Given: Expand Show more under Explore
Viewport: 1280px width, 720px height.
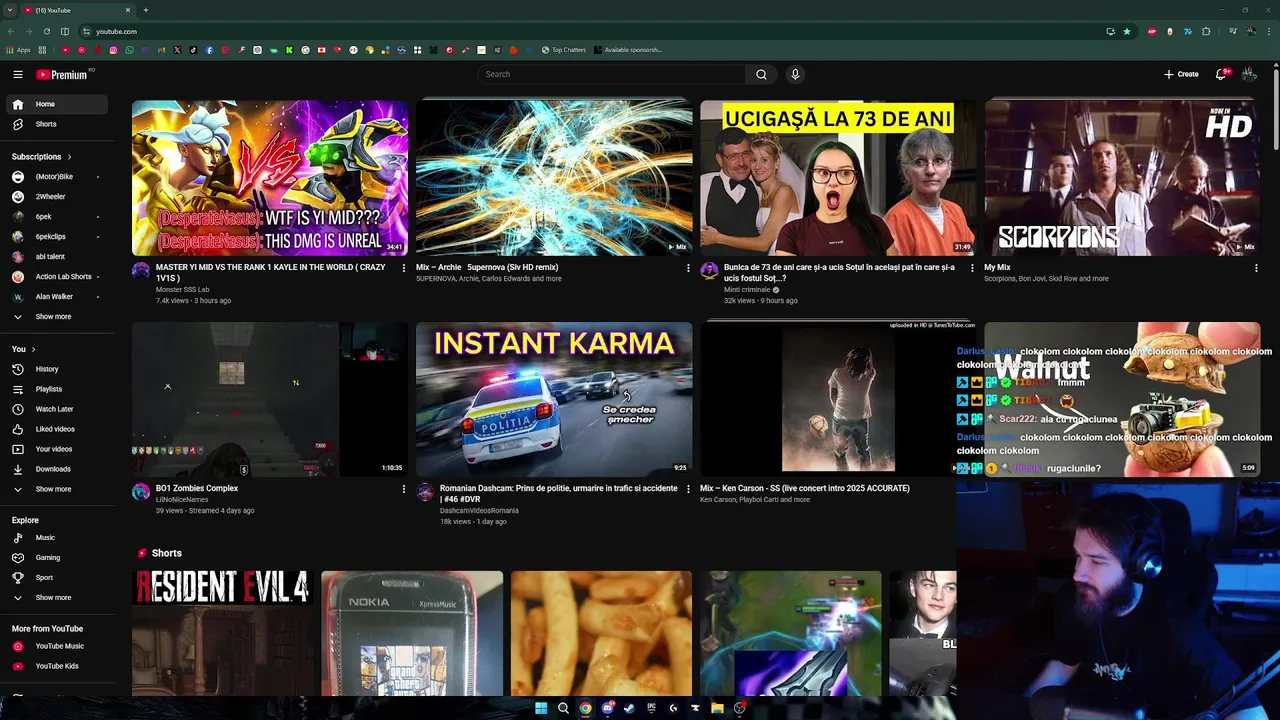Looking at the screenshot, I should point(56,598).
